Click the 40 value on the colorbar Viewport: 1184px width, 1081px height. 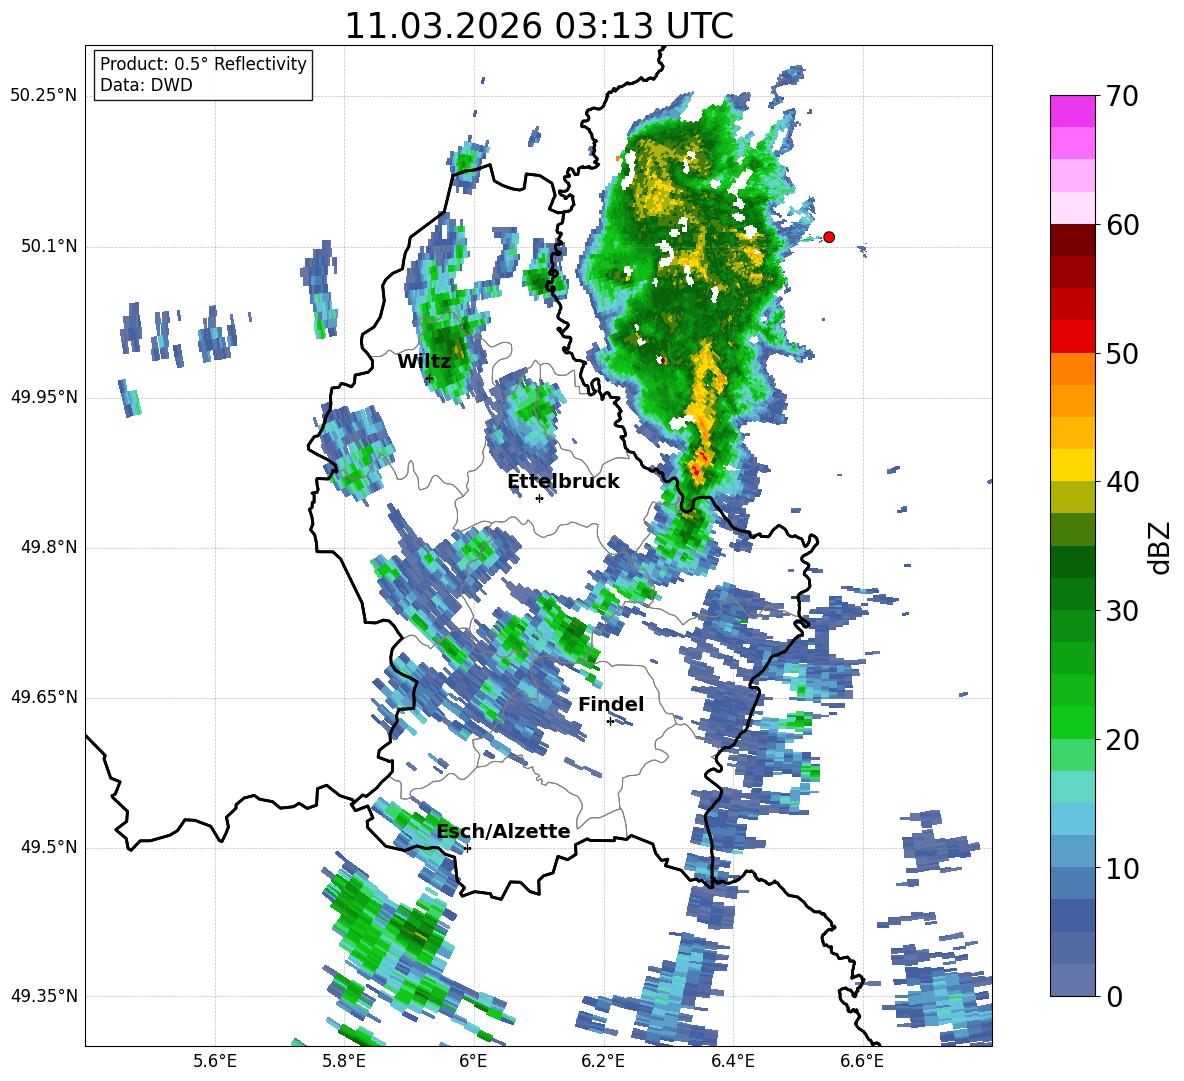1122,482
